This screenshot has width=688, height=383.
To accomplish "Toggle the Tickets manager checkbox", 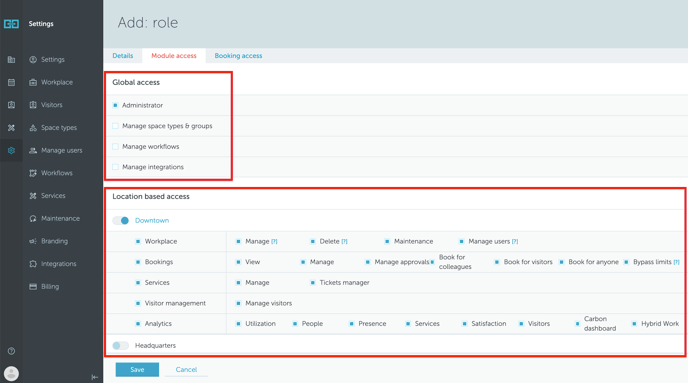I will click(x=313, y=283).
